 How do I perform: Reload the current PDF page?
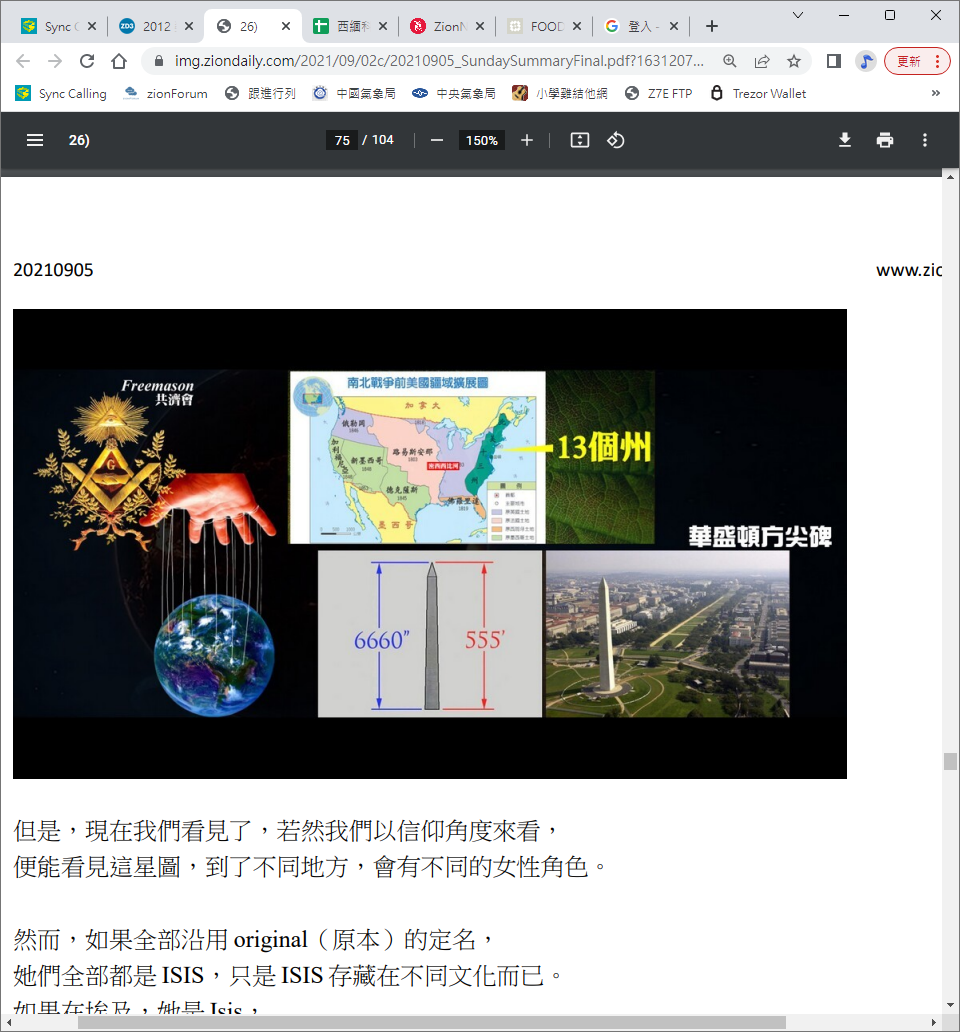click(x=87, y=61)
